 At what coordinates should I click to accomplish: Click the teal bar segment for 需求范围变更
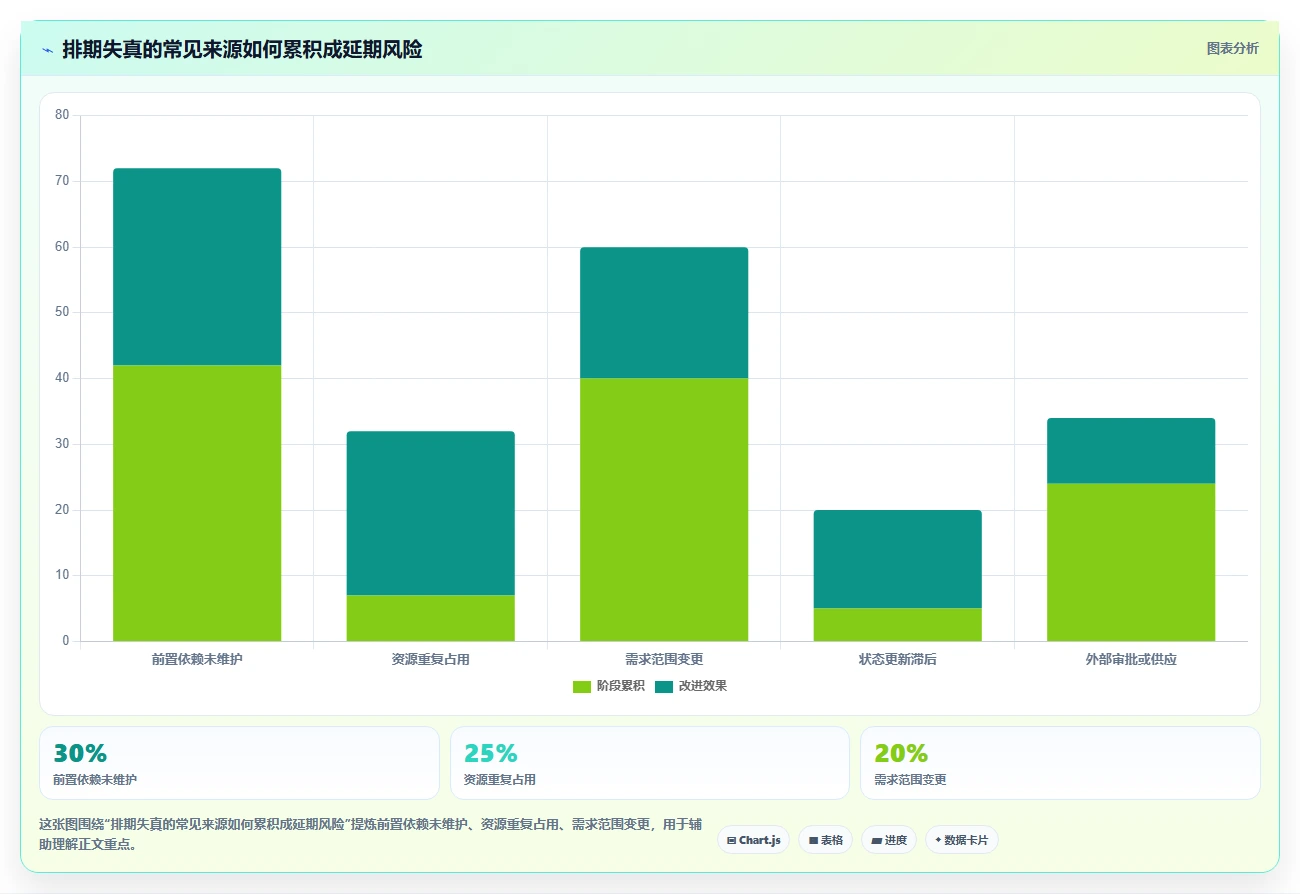point(664,313)
